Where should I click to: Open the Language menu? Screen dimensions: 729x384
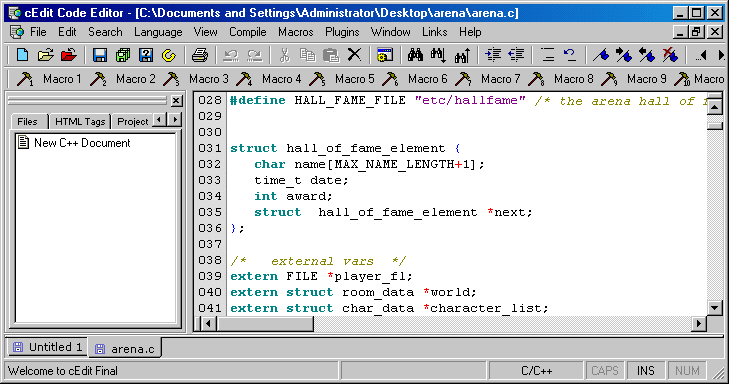tap(158, 32)
